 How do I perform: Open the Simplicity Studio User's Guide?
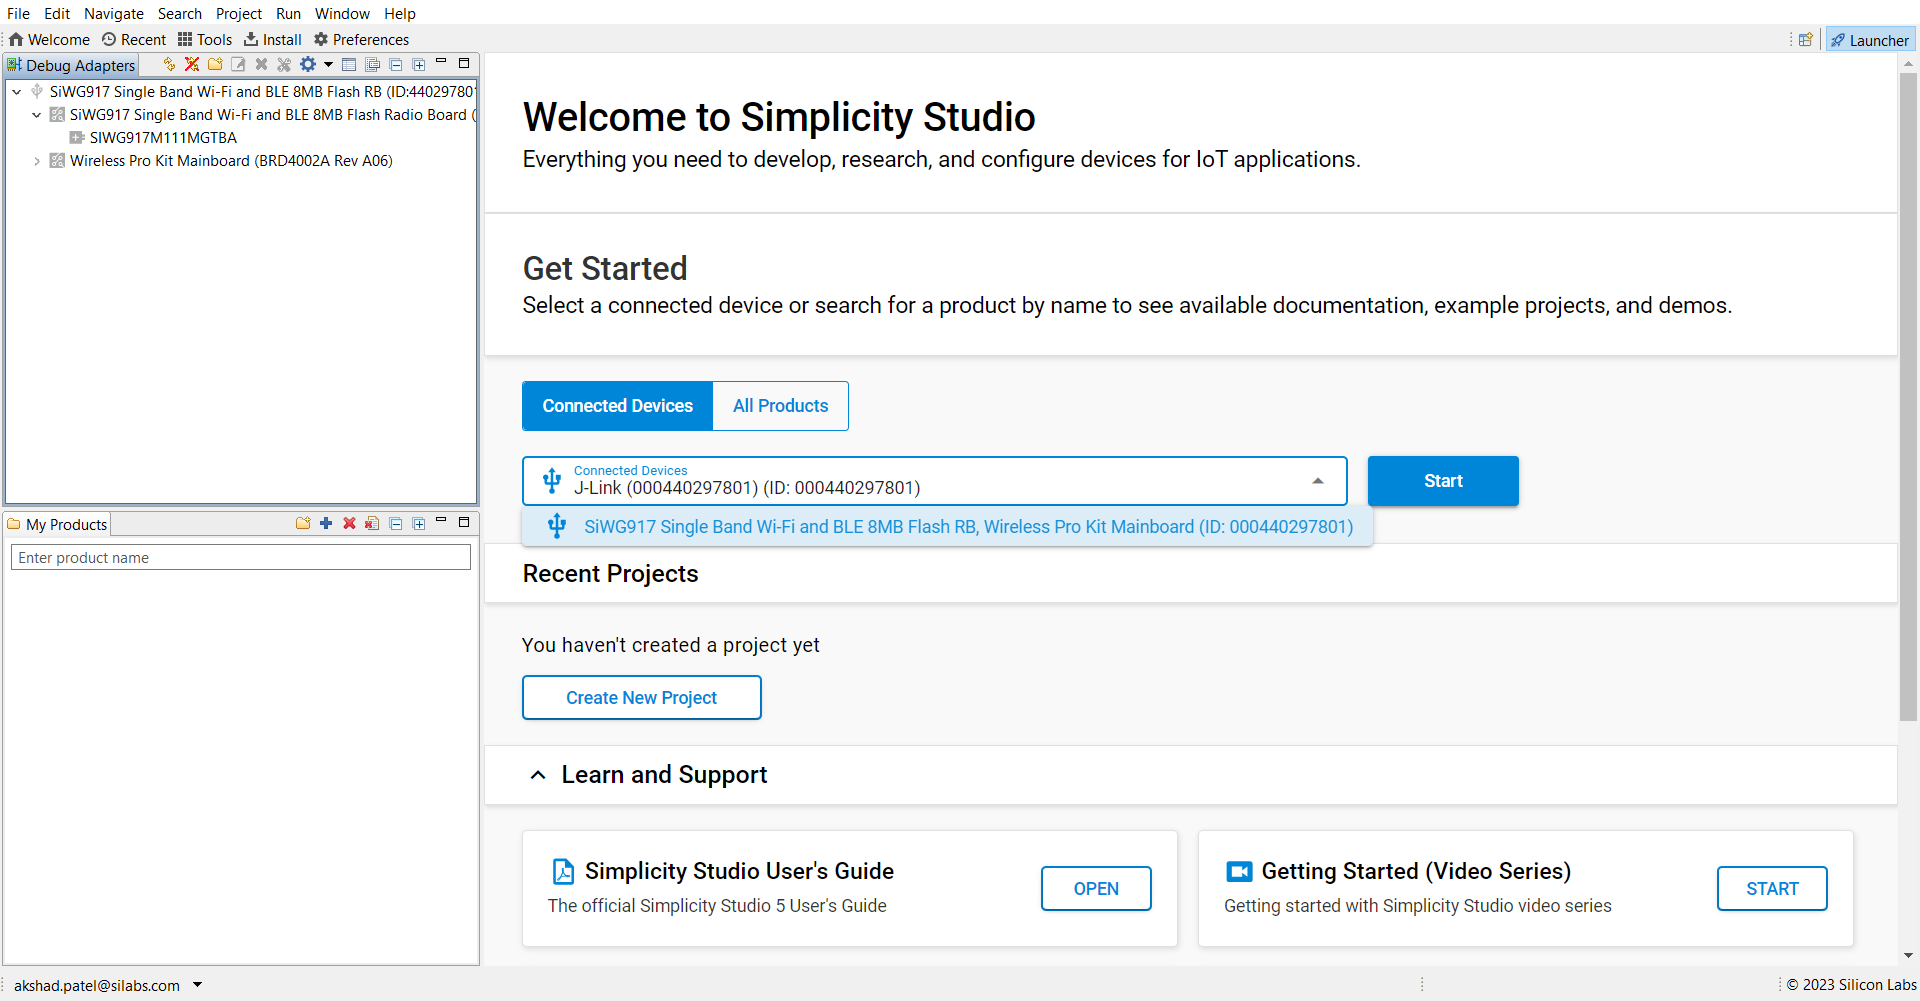1096,888
